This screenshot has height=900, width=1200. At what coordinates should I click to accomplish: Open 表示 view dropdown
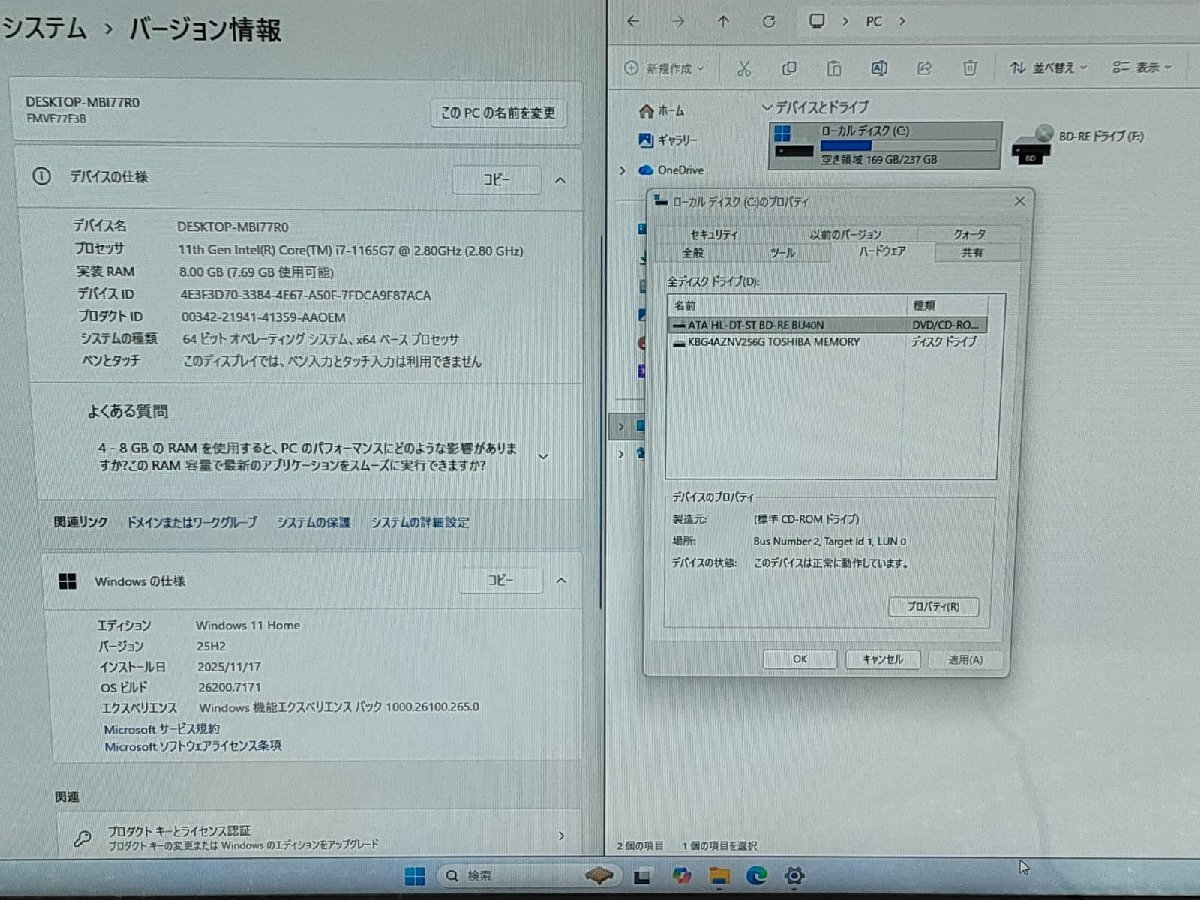pos(1142,68)
